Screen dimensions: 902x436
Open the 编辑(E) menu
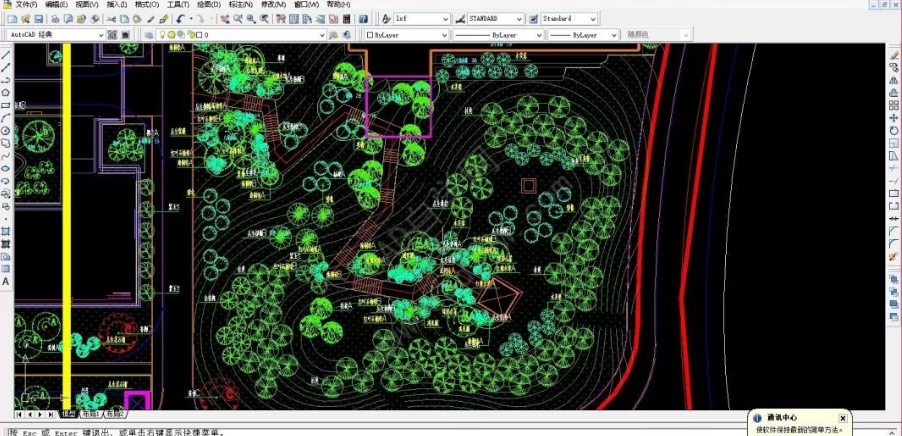[x=56, y=5]
